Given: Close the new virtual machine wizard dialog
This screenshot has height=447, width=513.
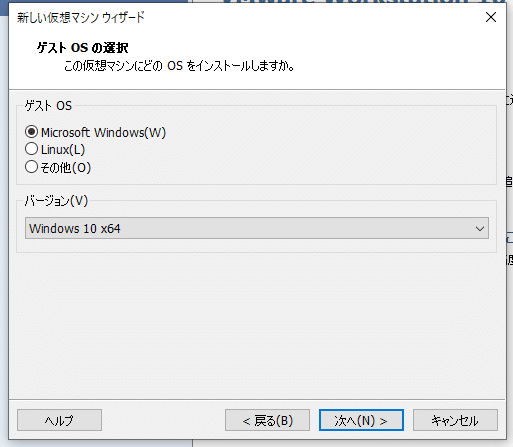Looking at the screenshot, I should point(491,17).
